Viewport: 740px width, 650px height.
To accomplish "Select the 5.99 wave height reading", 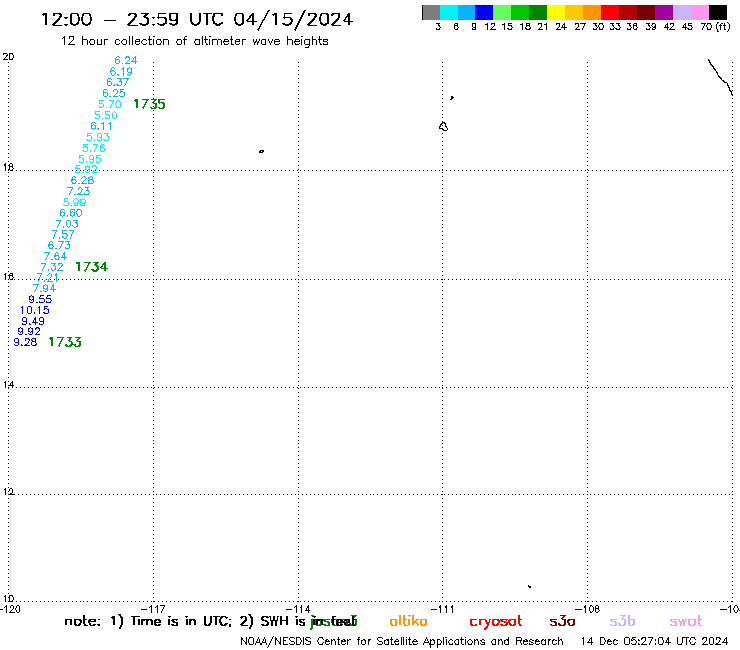I will click(75, 202).
